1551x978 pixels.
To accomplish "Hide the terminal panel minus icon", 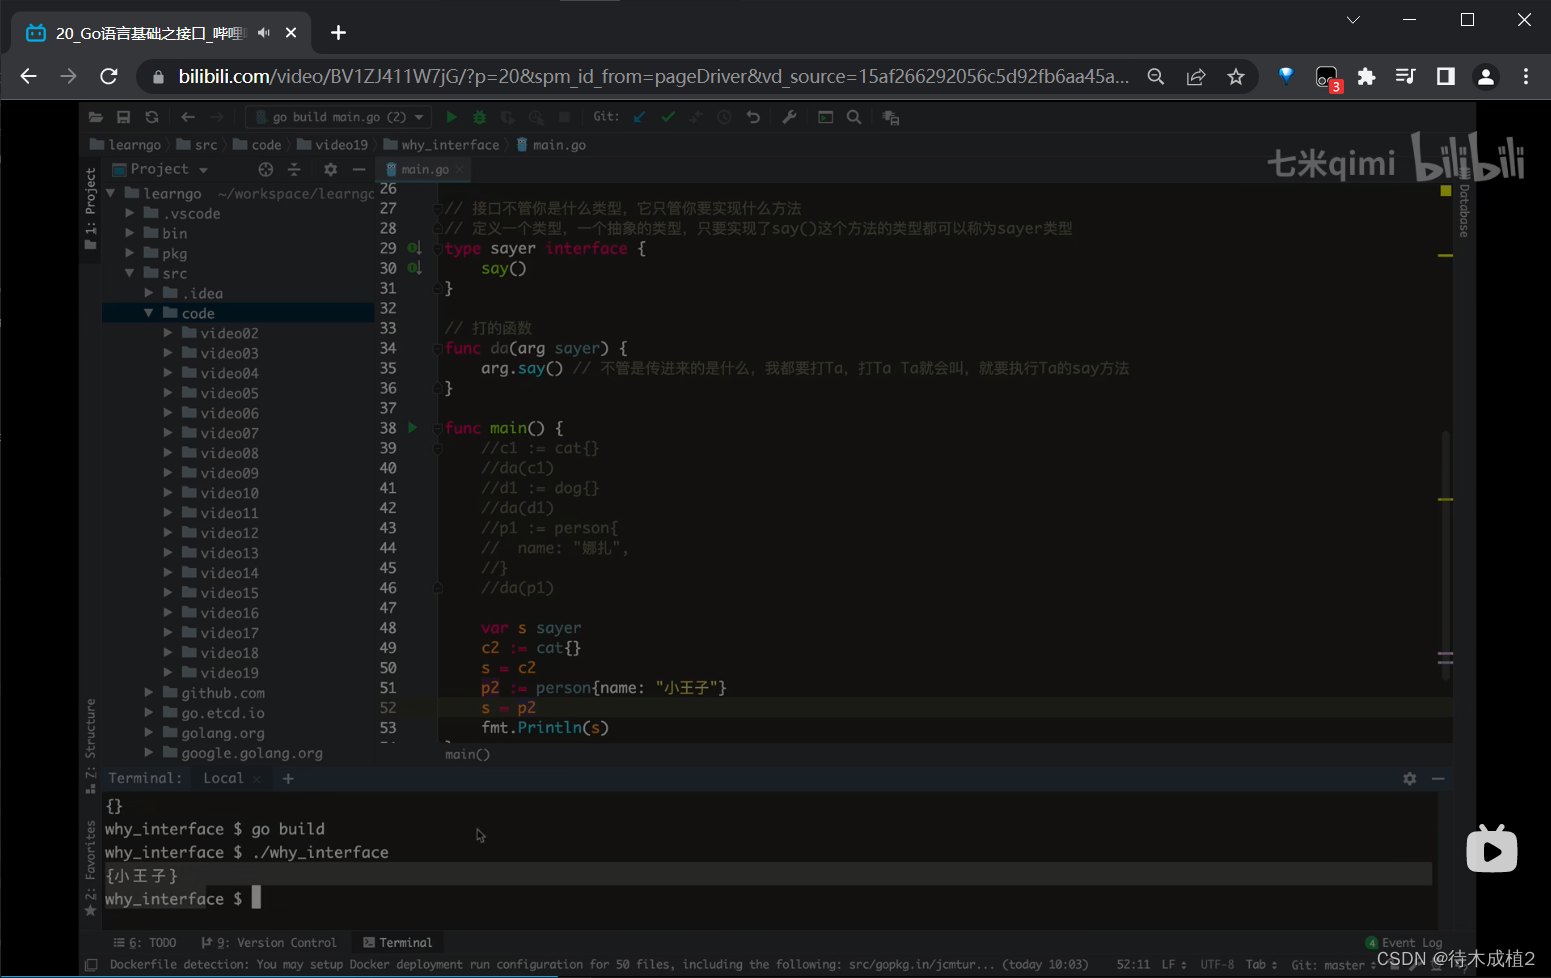I will (x=1438, y=778).
